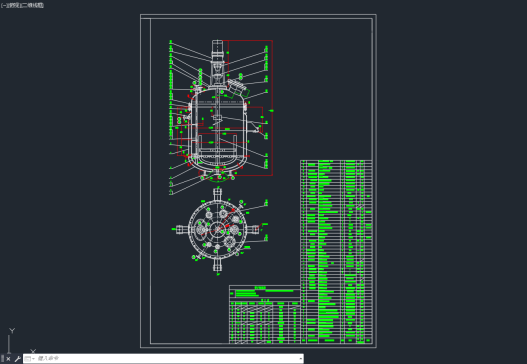This screenshot has width=527, height=364.
Task: Click the command line grip handle
Action: pos(2,359)
